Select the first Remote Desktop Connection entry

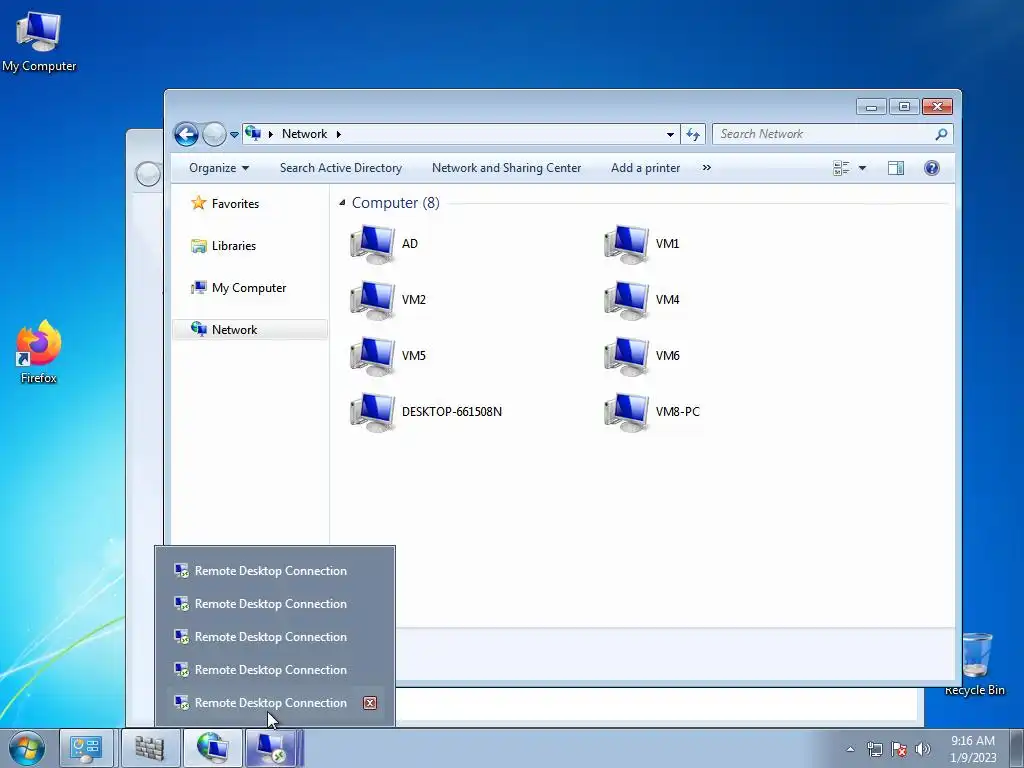[x=274, y=571]
